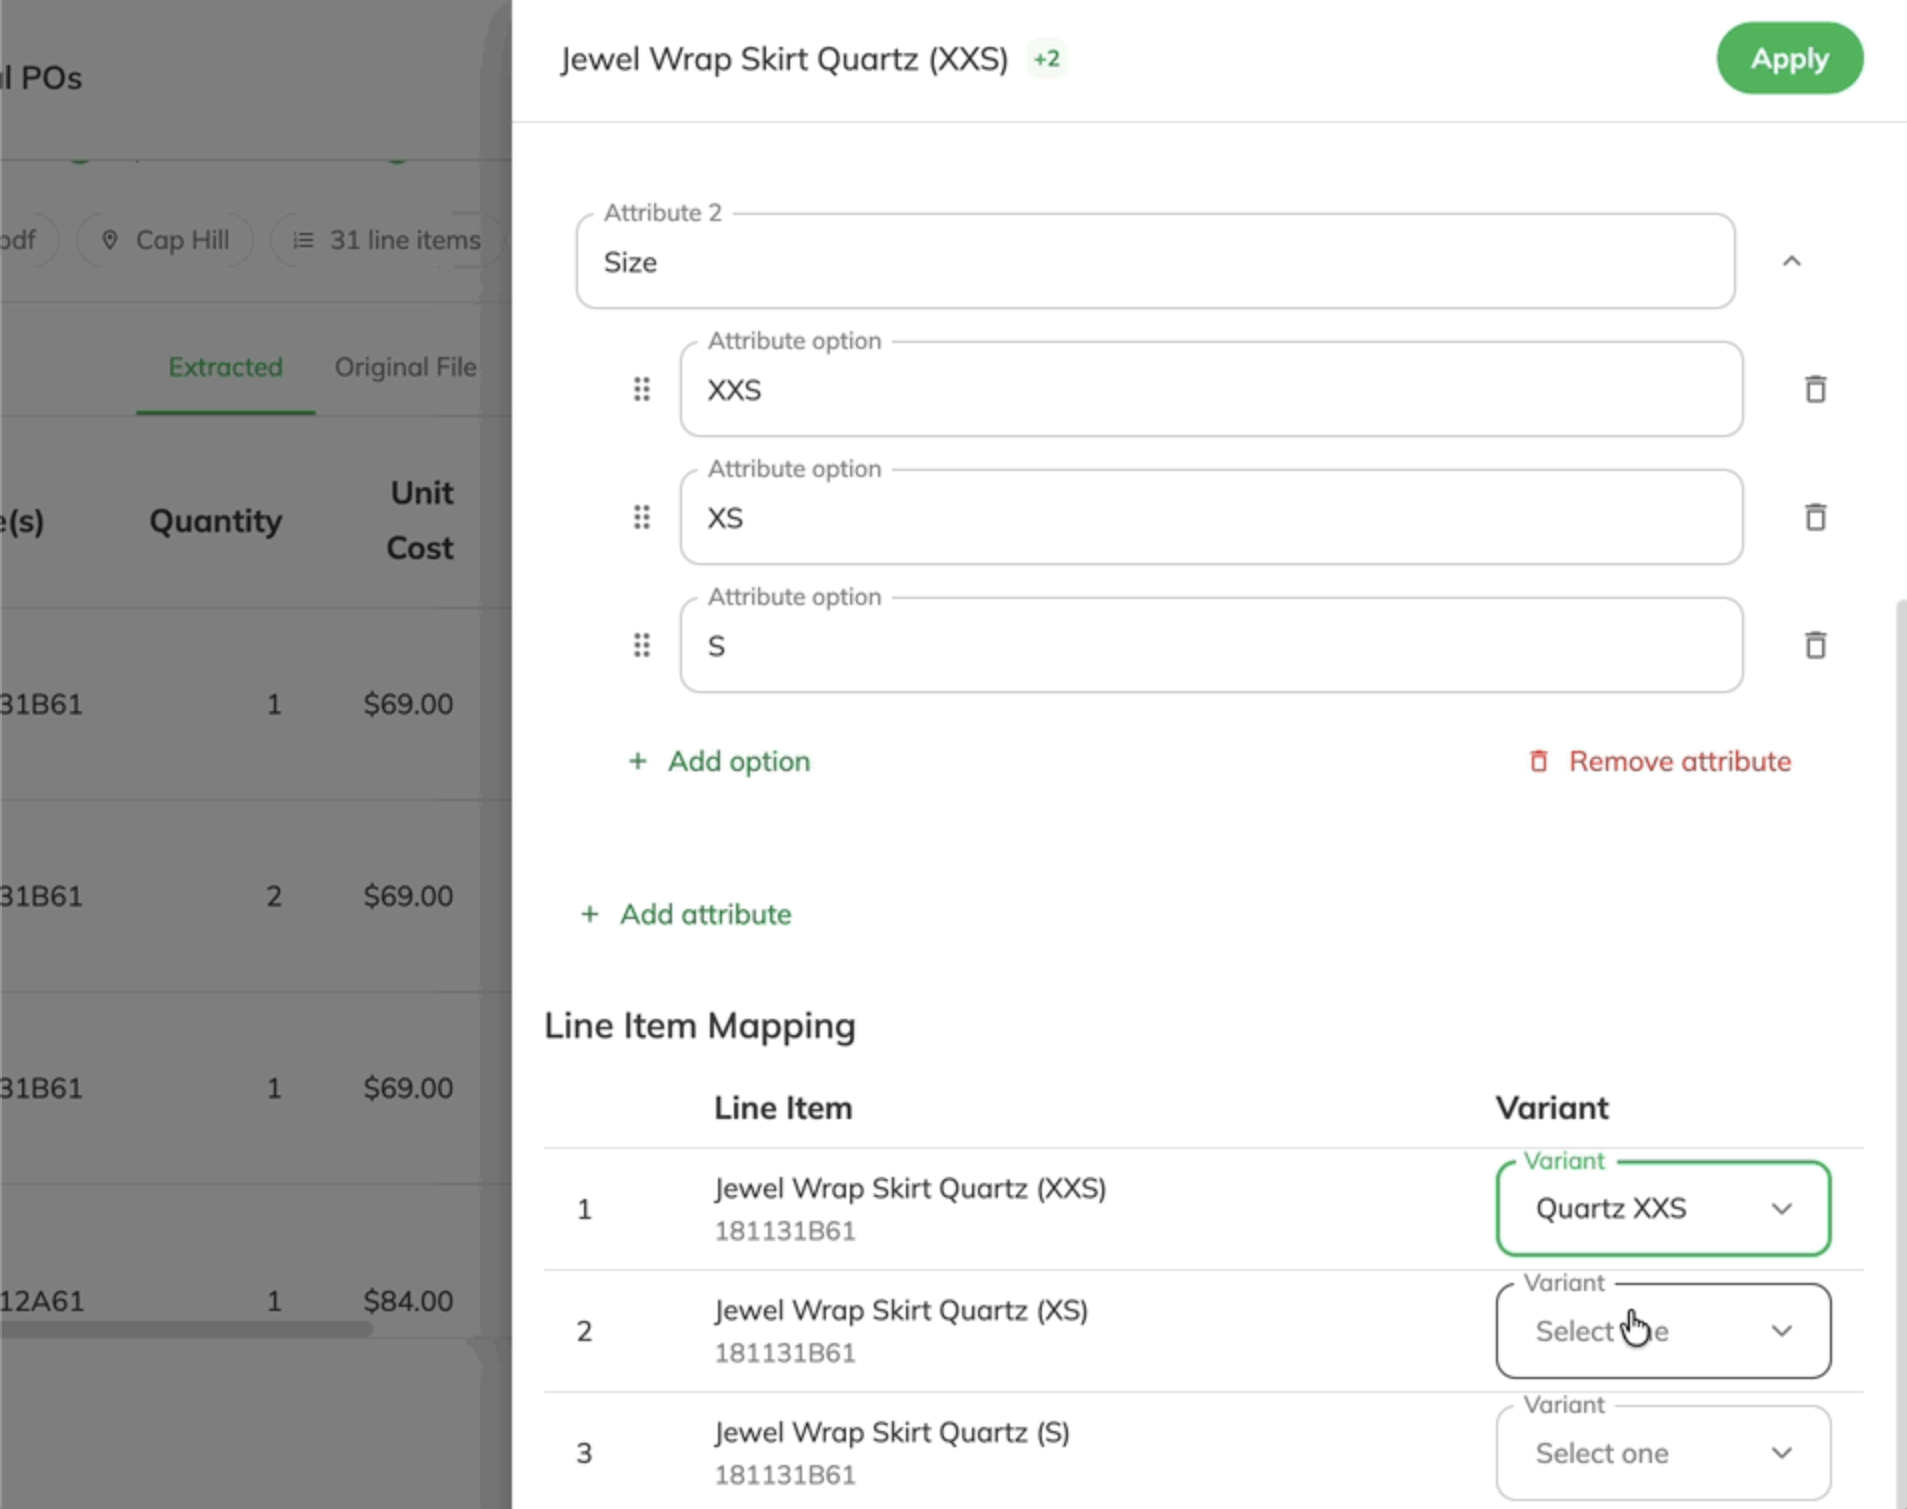Click the Apply button
1907x1509 pixels.
1789,58
